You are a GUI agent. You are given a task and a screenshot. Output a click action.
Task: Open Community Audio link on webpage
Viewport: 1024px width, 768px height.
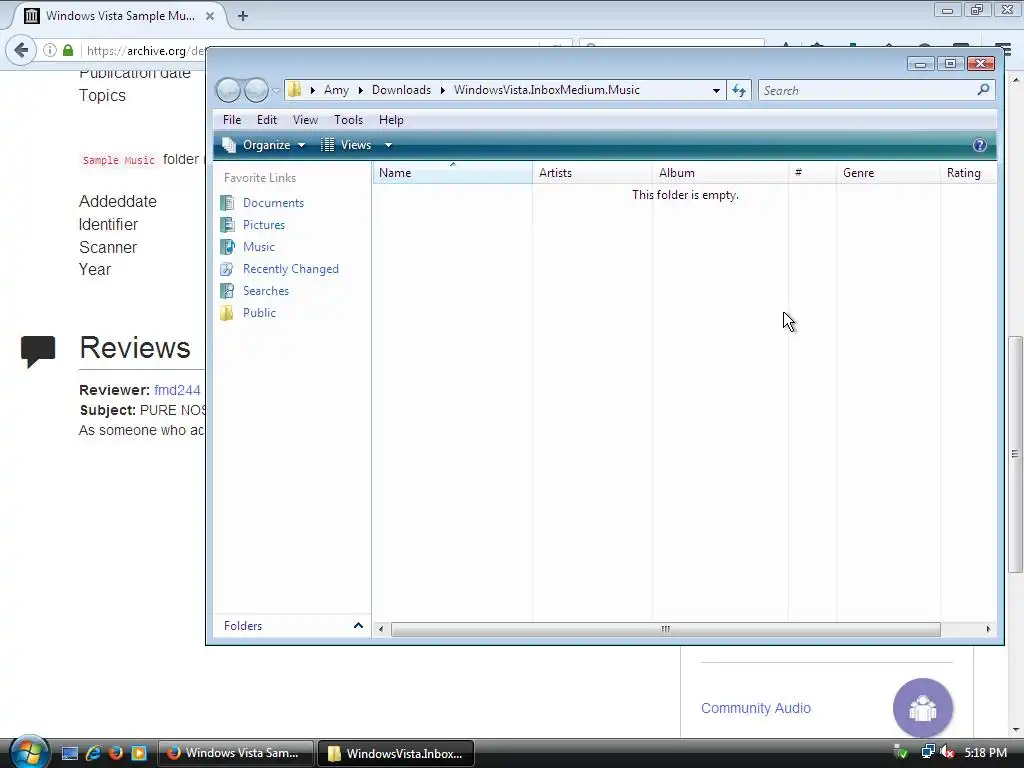756,708
